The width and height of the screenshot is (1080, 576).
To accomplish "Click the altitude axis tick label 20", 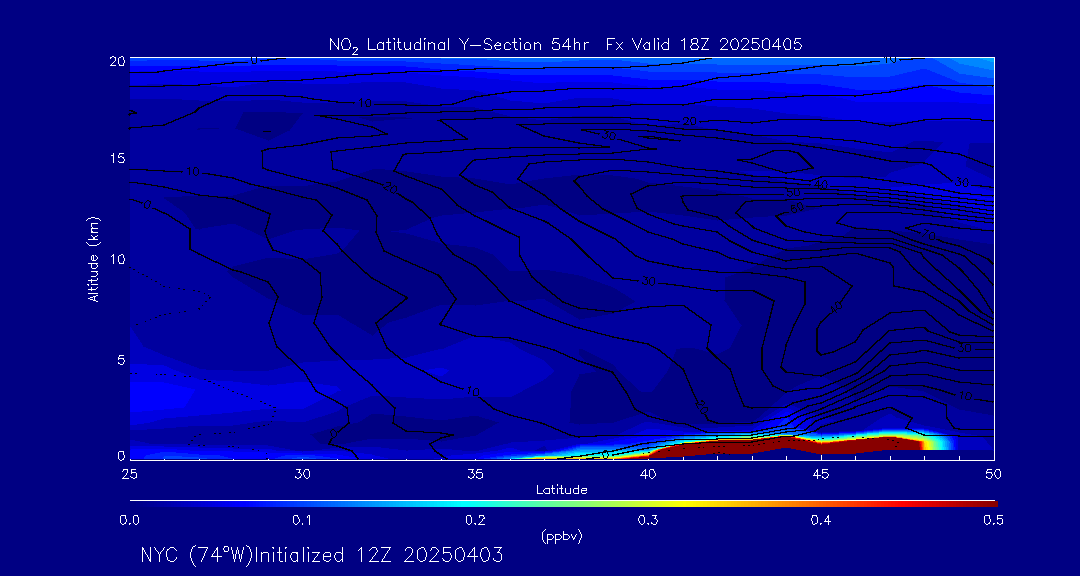I will click(x=118, y=61).
